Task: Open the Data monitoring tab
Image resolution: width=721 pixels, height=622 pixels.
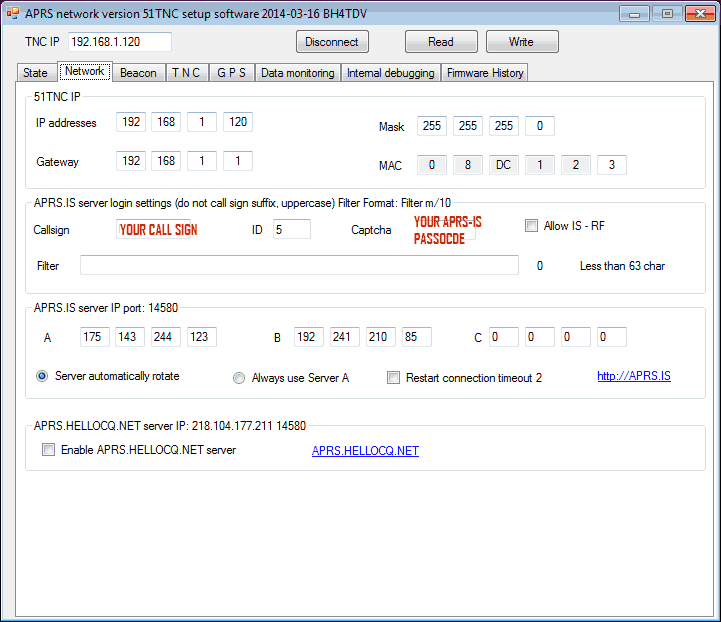Action: click(297, 73)
